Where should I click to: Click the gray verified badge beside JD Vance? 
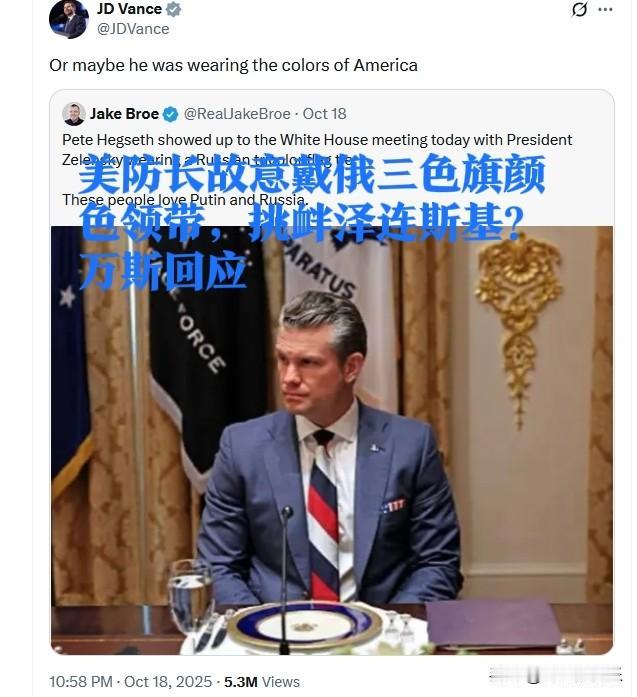tap(173, 9)
